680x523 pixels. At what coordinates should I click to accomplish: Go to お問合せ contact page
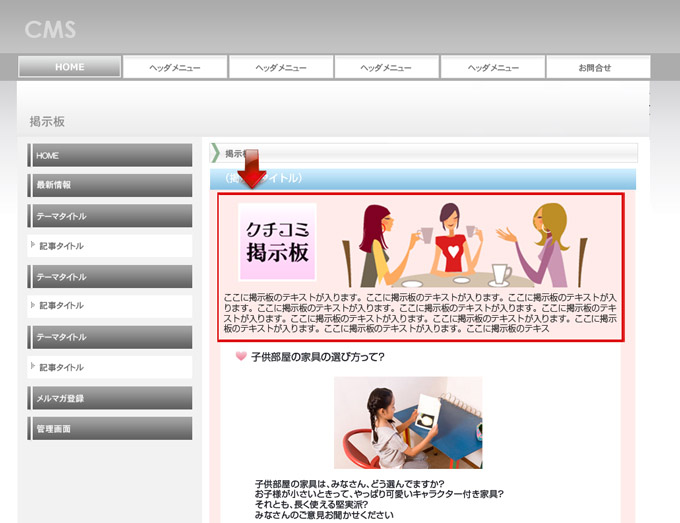598,67
